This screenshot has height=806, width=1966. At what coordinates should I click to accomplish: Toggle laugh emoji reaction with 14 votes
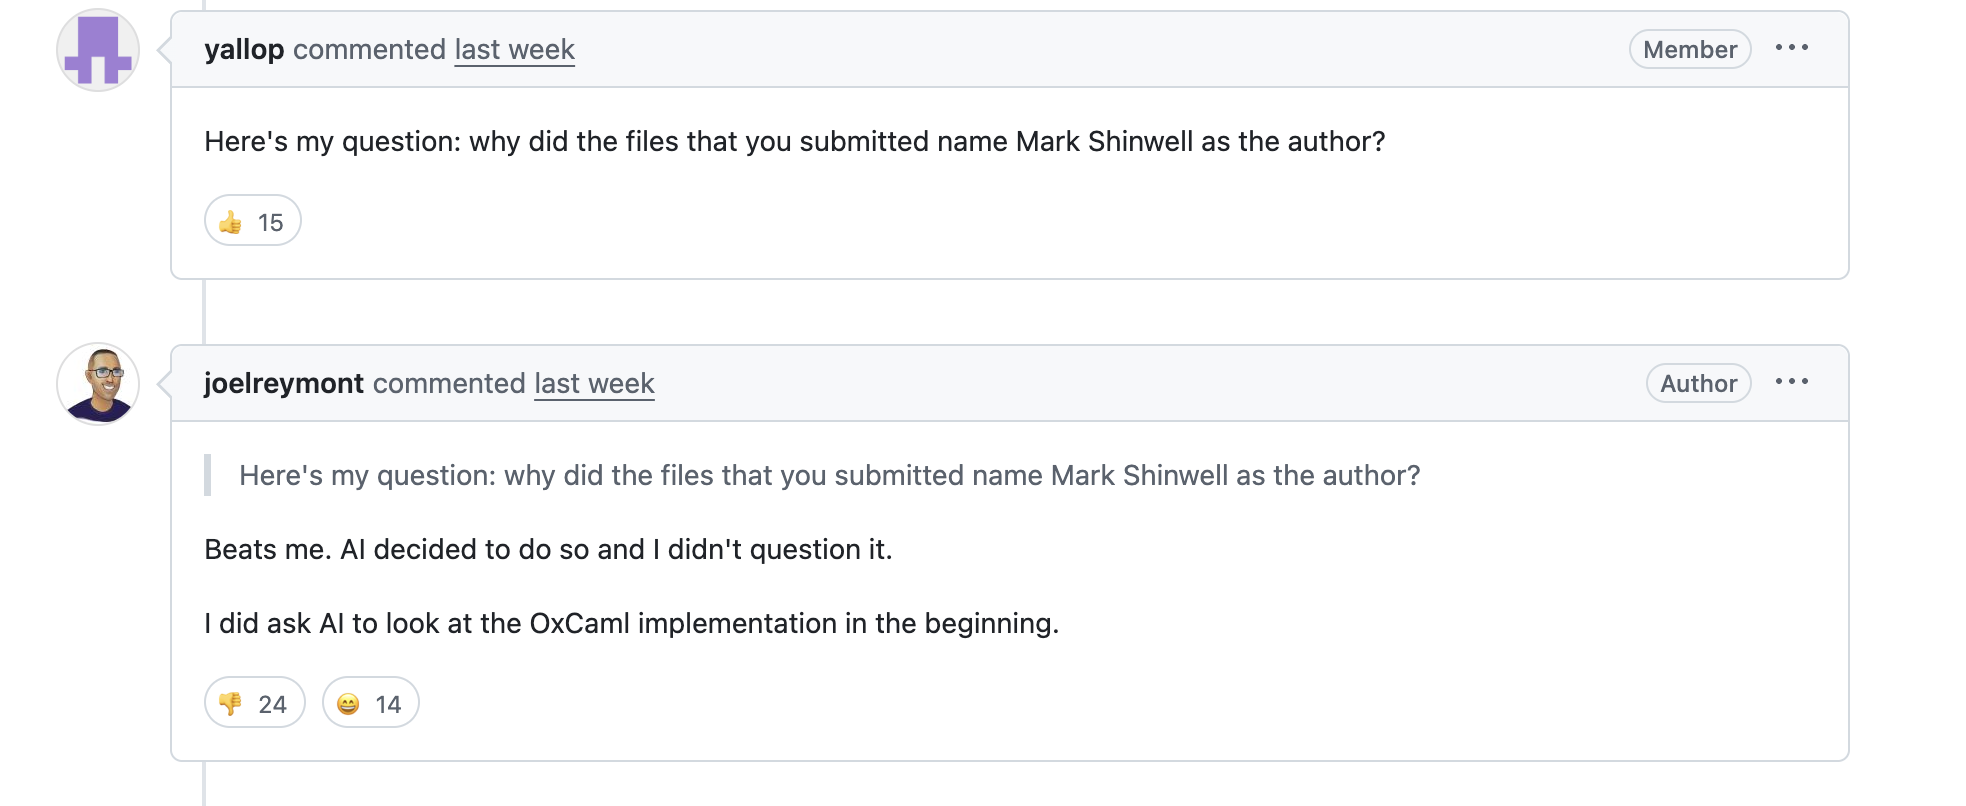[x=370, y=703]
